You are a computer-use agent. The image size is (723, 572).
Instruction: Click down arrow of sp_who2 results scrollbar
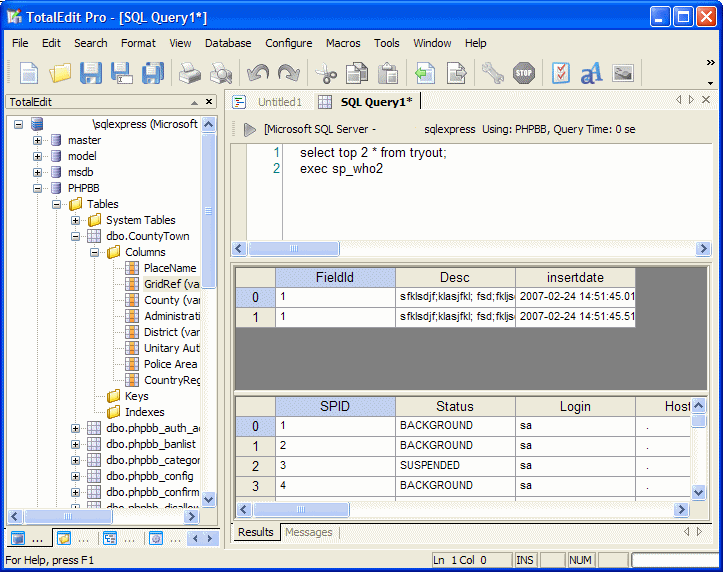[699, 492]
